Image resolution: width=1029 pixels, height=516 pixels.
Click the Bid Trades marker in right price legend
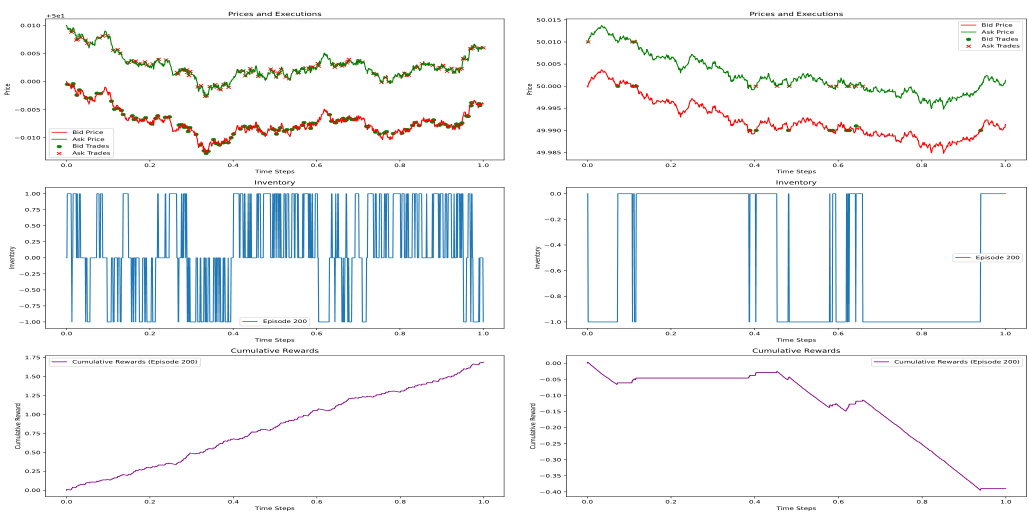(x=969, y=38)
